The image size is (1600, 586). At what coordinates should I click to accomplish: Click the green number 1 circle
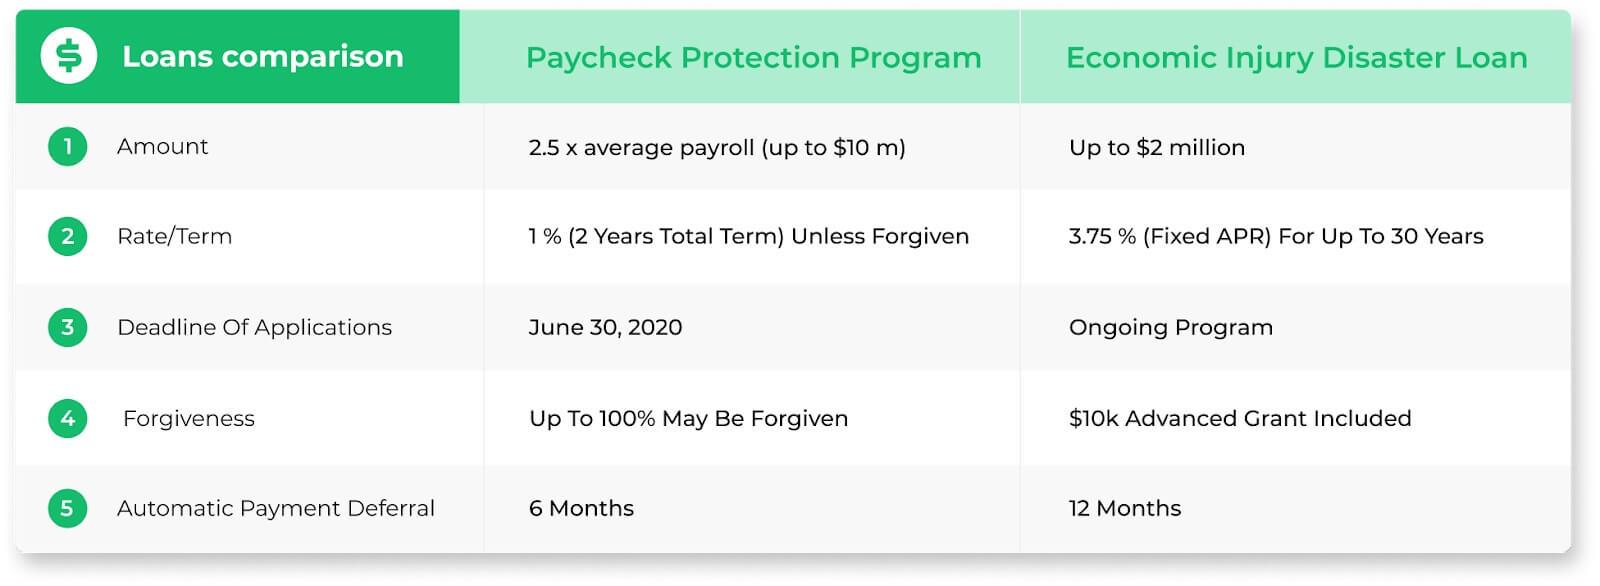(x=67, y=147)
